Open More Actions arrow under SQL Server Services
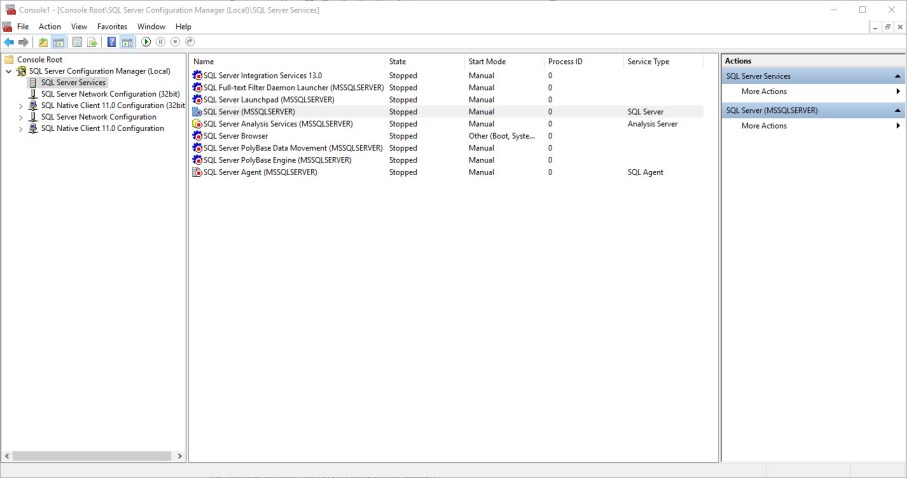 (898, 91)
